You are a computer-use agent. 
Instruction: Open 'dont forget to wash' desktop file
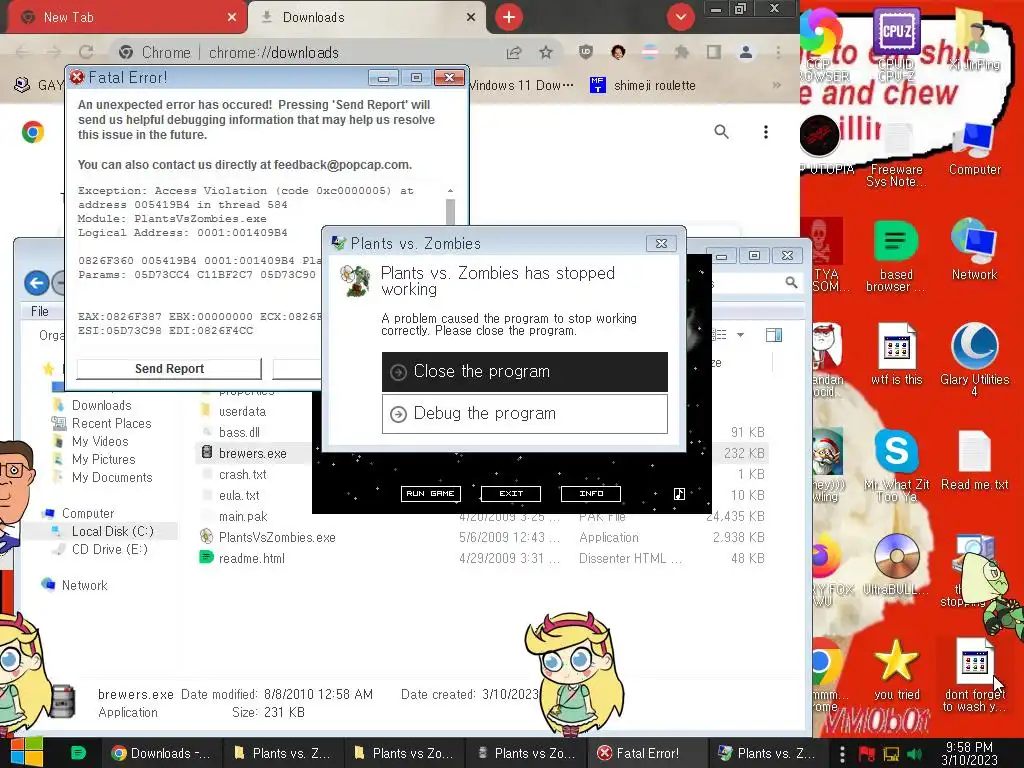(x=974, y=676)
